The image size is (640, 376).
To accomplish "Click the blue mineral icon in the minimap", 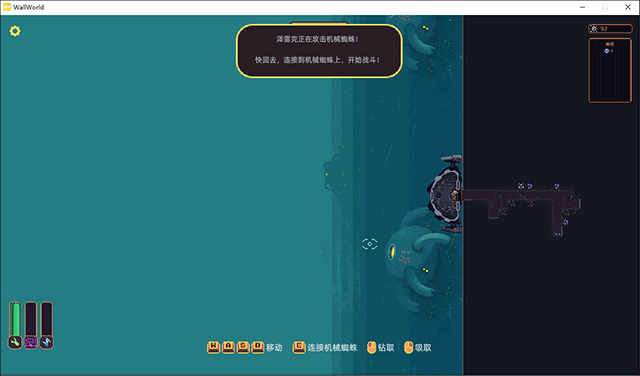I will click(607, 51).
